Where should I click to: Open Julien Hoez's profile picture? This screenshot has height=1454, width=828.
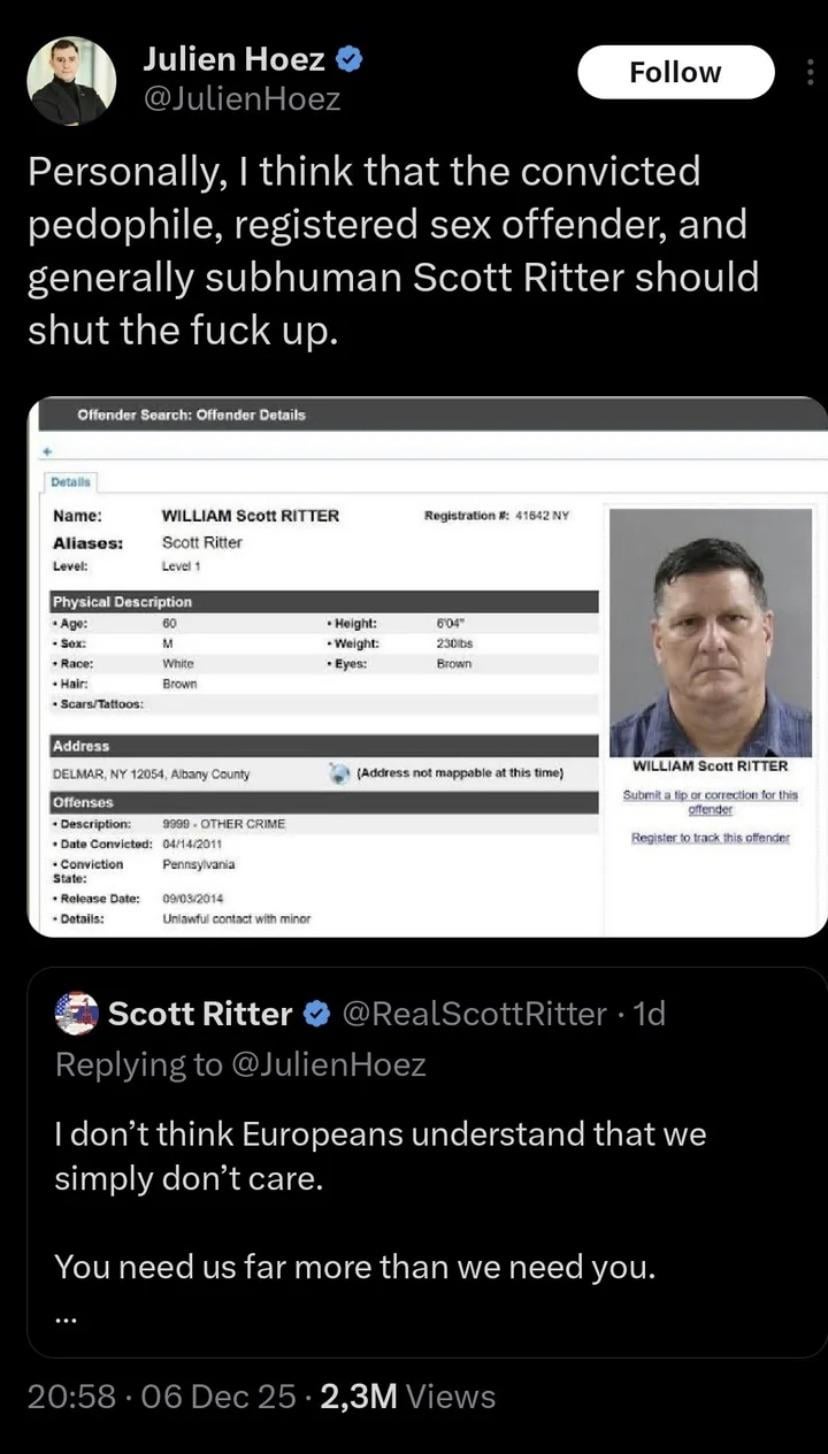(x=71, y=80)
